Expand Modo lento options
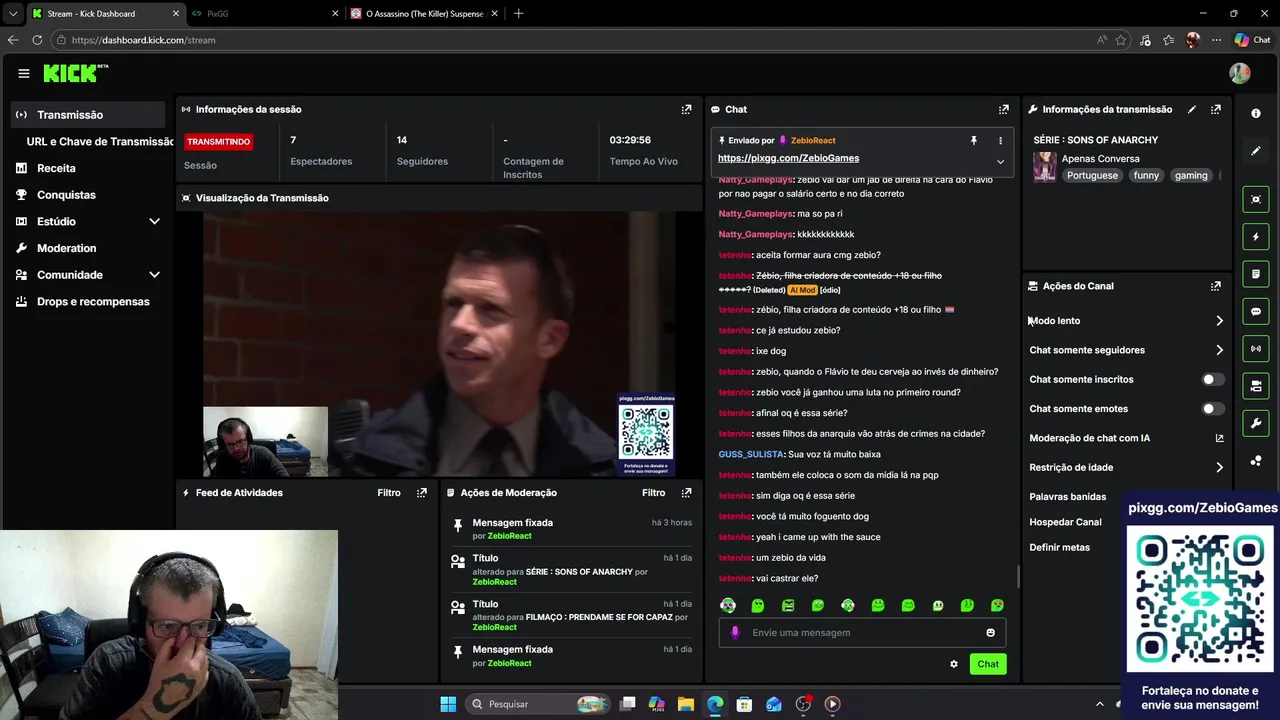This screenshot has width=1280, height=720. (x=1219, y=321)
